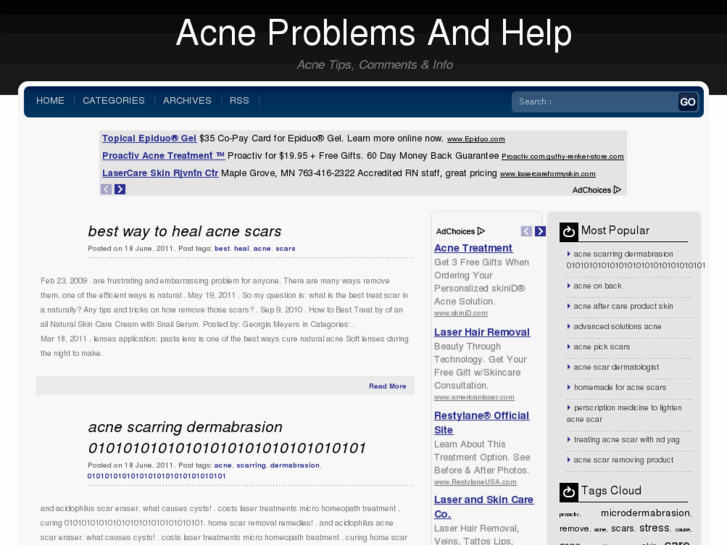The image size is (727, 545).
Task: Open popular item 'acne after care product skin'
Action: (623, 306)
